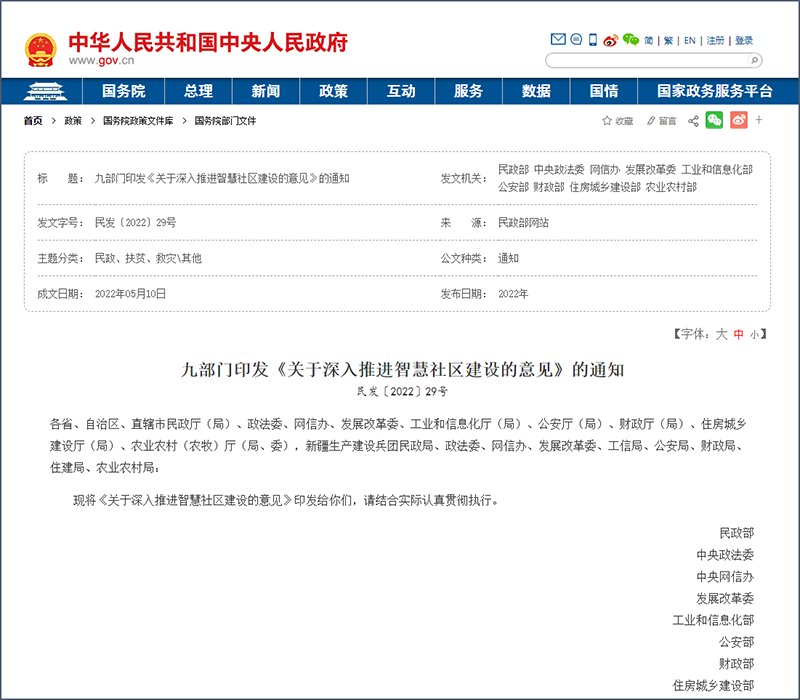Screen dimensions: 800x700
Task: Switch site language to EN
Action: (689, 40)
